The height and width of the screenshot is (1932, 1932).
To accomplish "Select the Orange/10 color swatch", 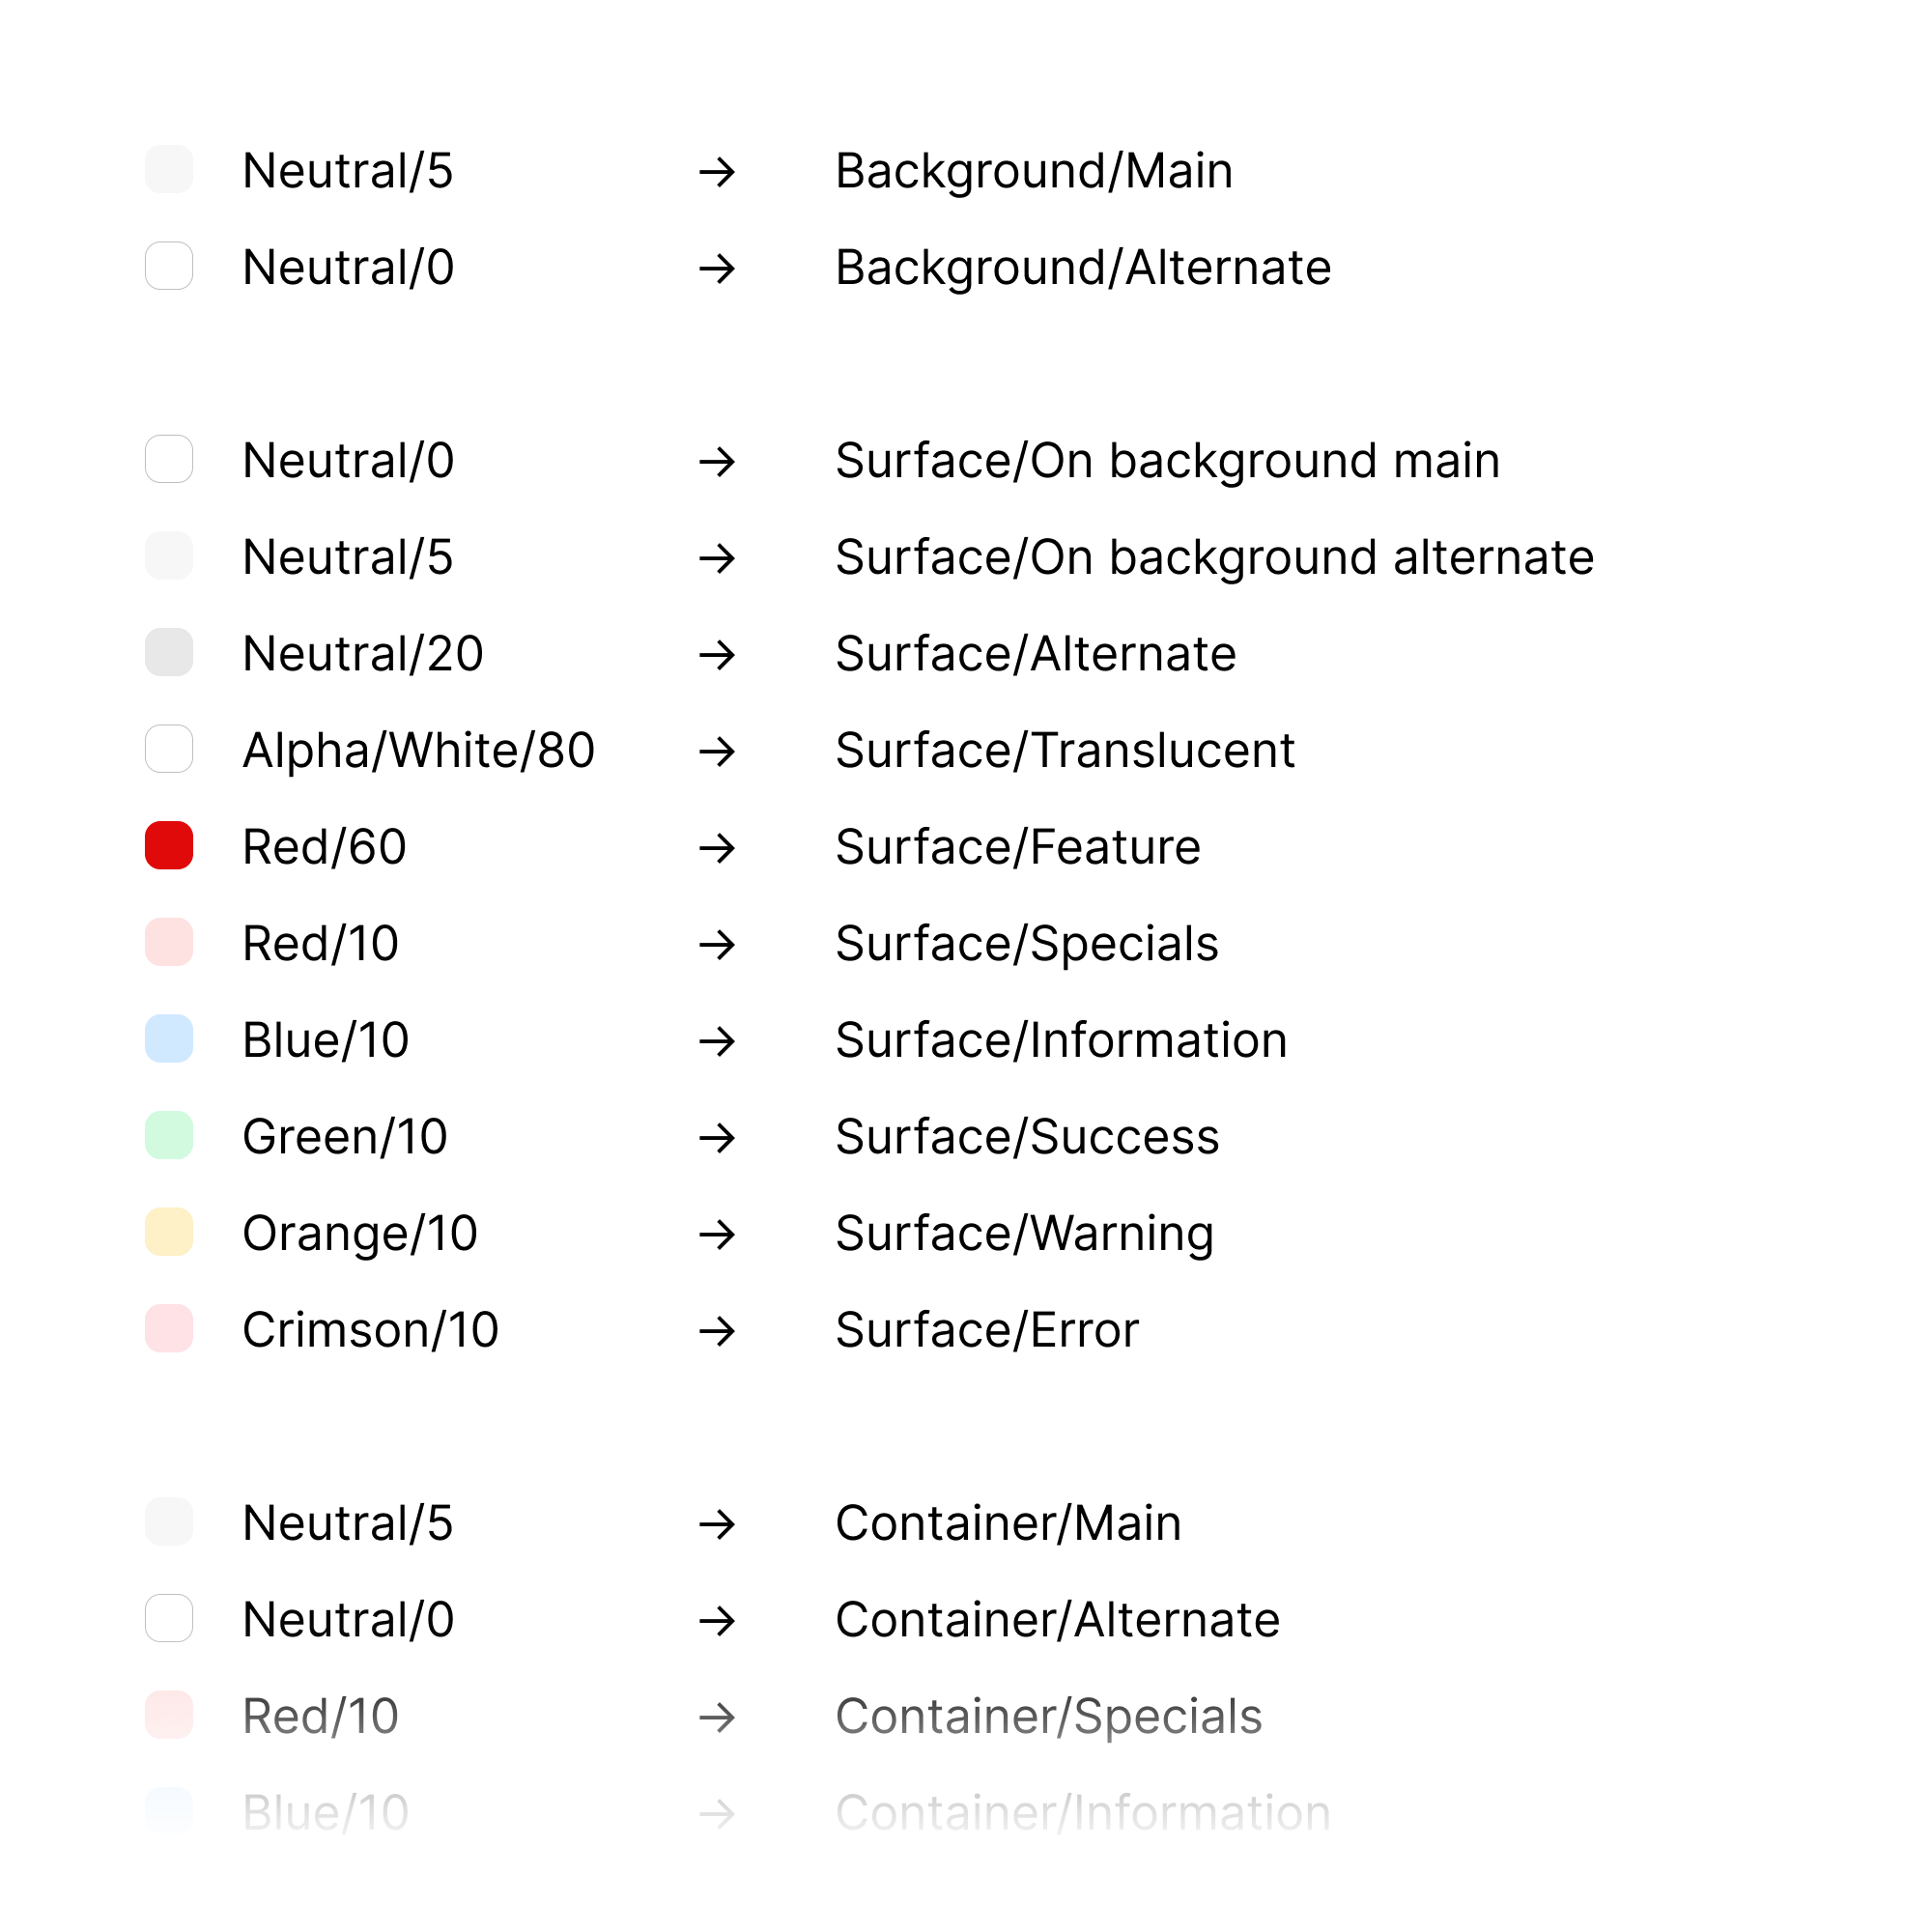I will point(169,1232).
